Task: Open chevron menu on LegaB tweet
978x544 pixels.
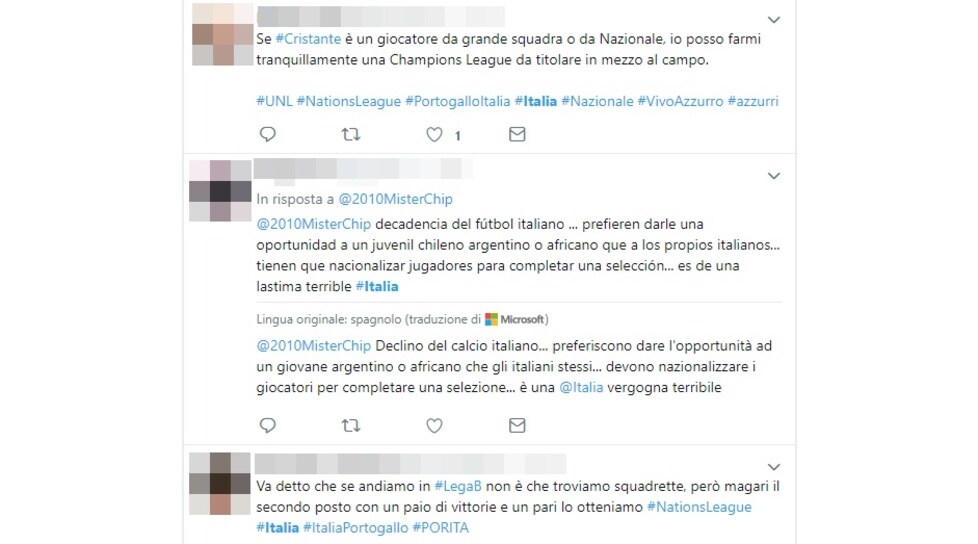Action: pos(773,467)
